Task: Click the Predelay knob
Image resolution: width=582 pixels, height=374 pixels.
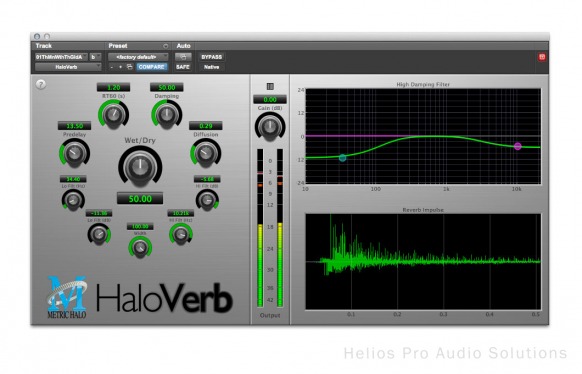Action: click(74, 153)
